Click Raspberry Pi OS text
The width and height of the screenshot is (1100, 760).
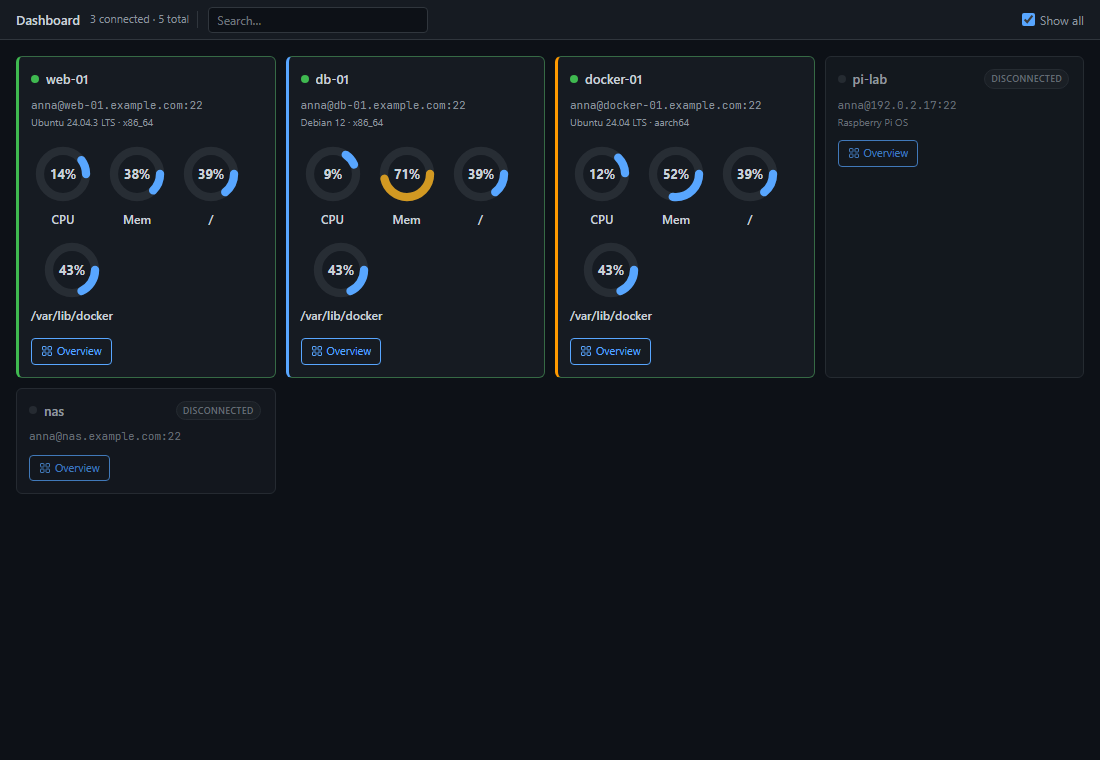point(873,123)
